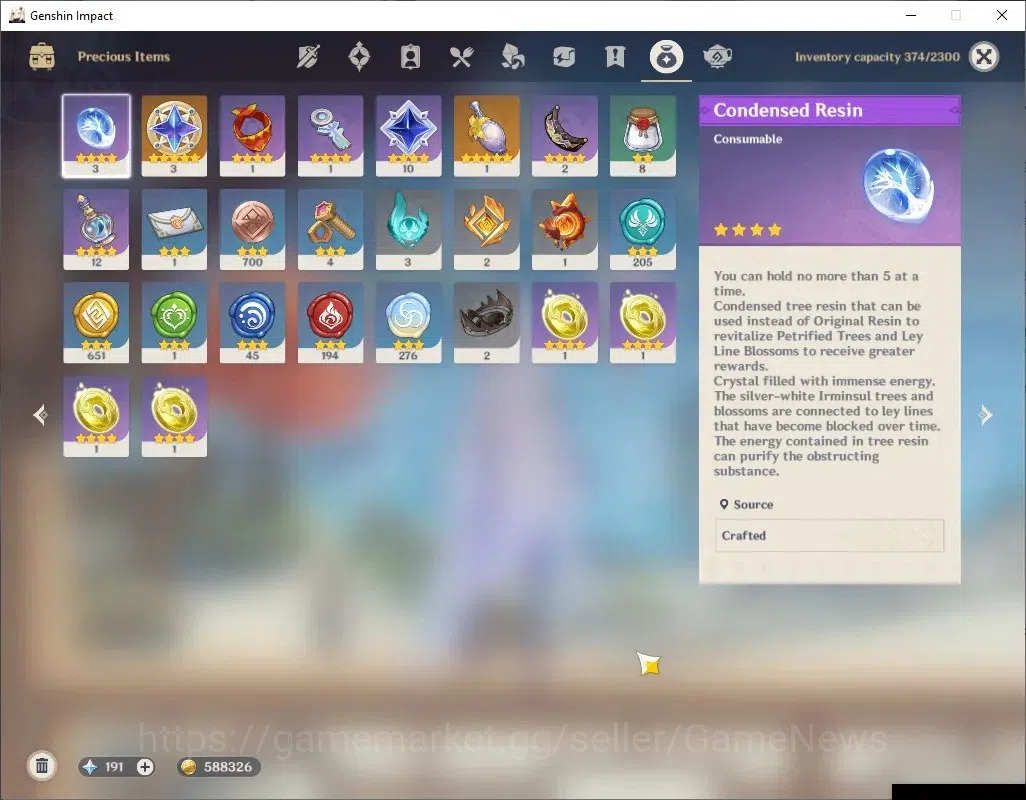Click the backpack icon beside Precious Items
This screenshot has height=800, width=1026.
(42, 57)
